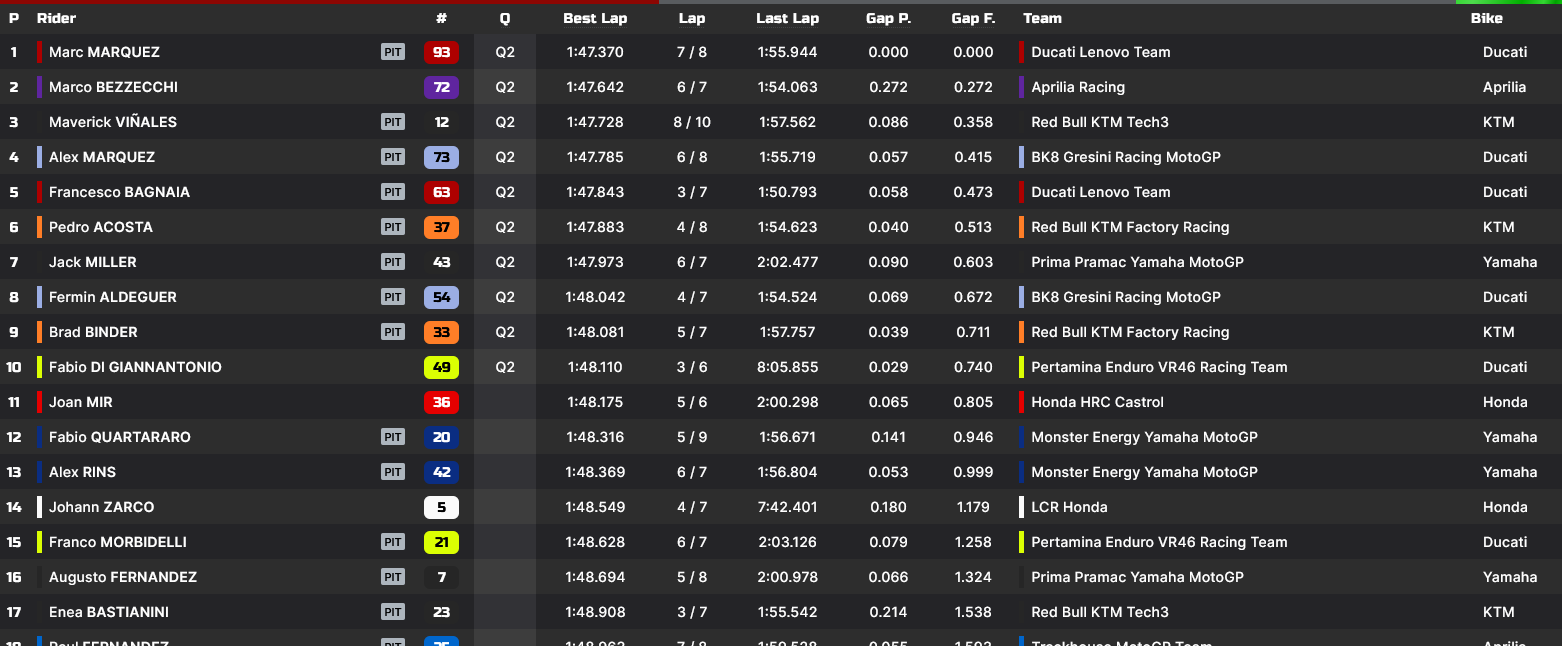The image size is (1562, 646).
Task: Click the white number 5 badge
Action: (x=441, y=507)
